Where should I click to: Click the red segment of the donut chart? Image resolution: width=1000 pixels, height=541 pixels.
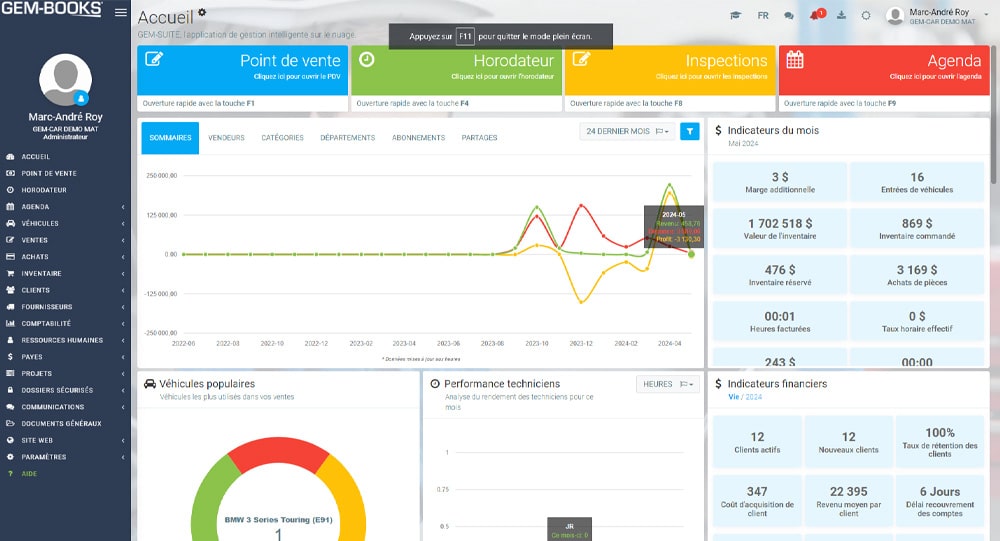click(x=278, y=453)
